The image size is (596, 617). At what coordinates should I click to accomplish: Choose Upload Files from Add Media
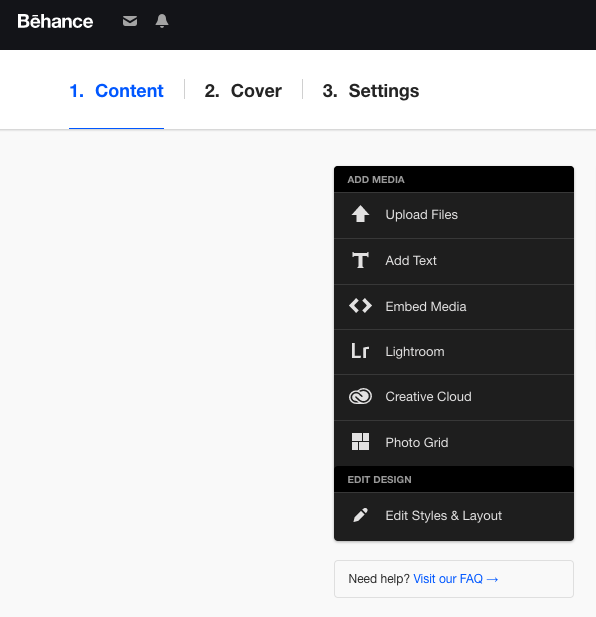454,215
